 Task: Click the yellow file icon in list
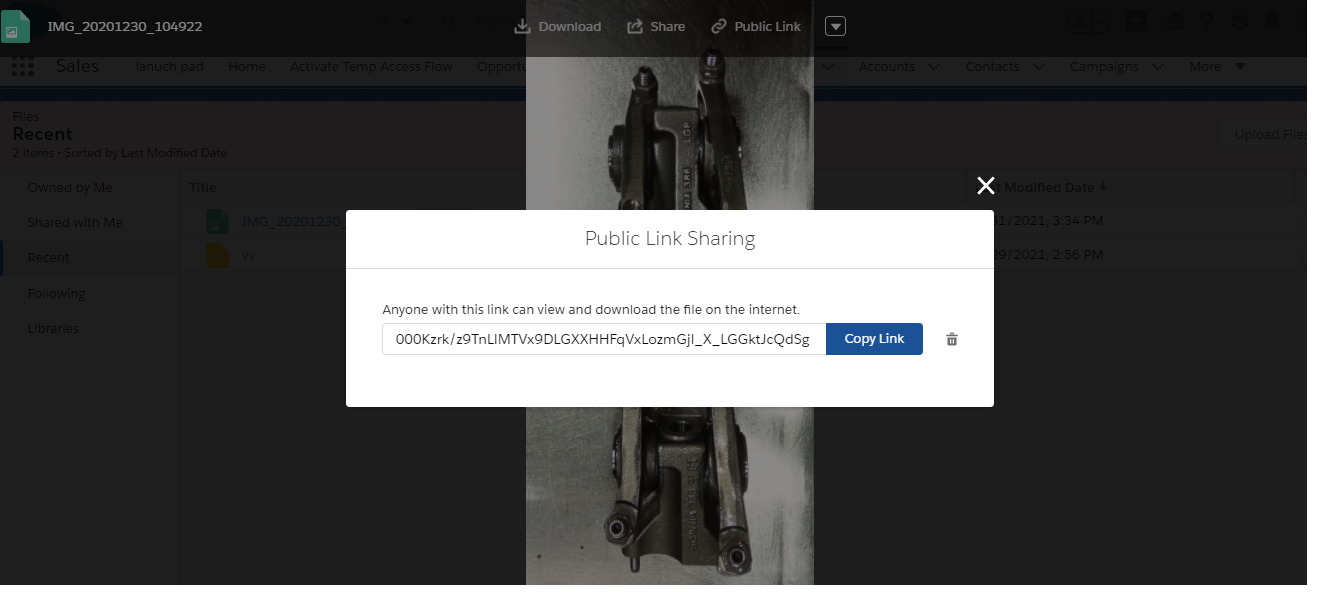217,256
